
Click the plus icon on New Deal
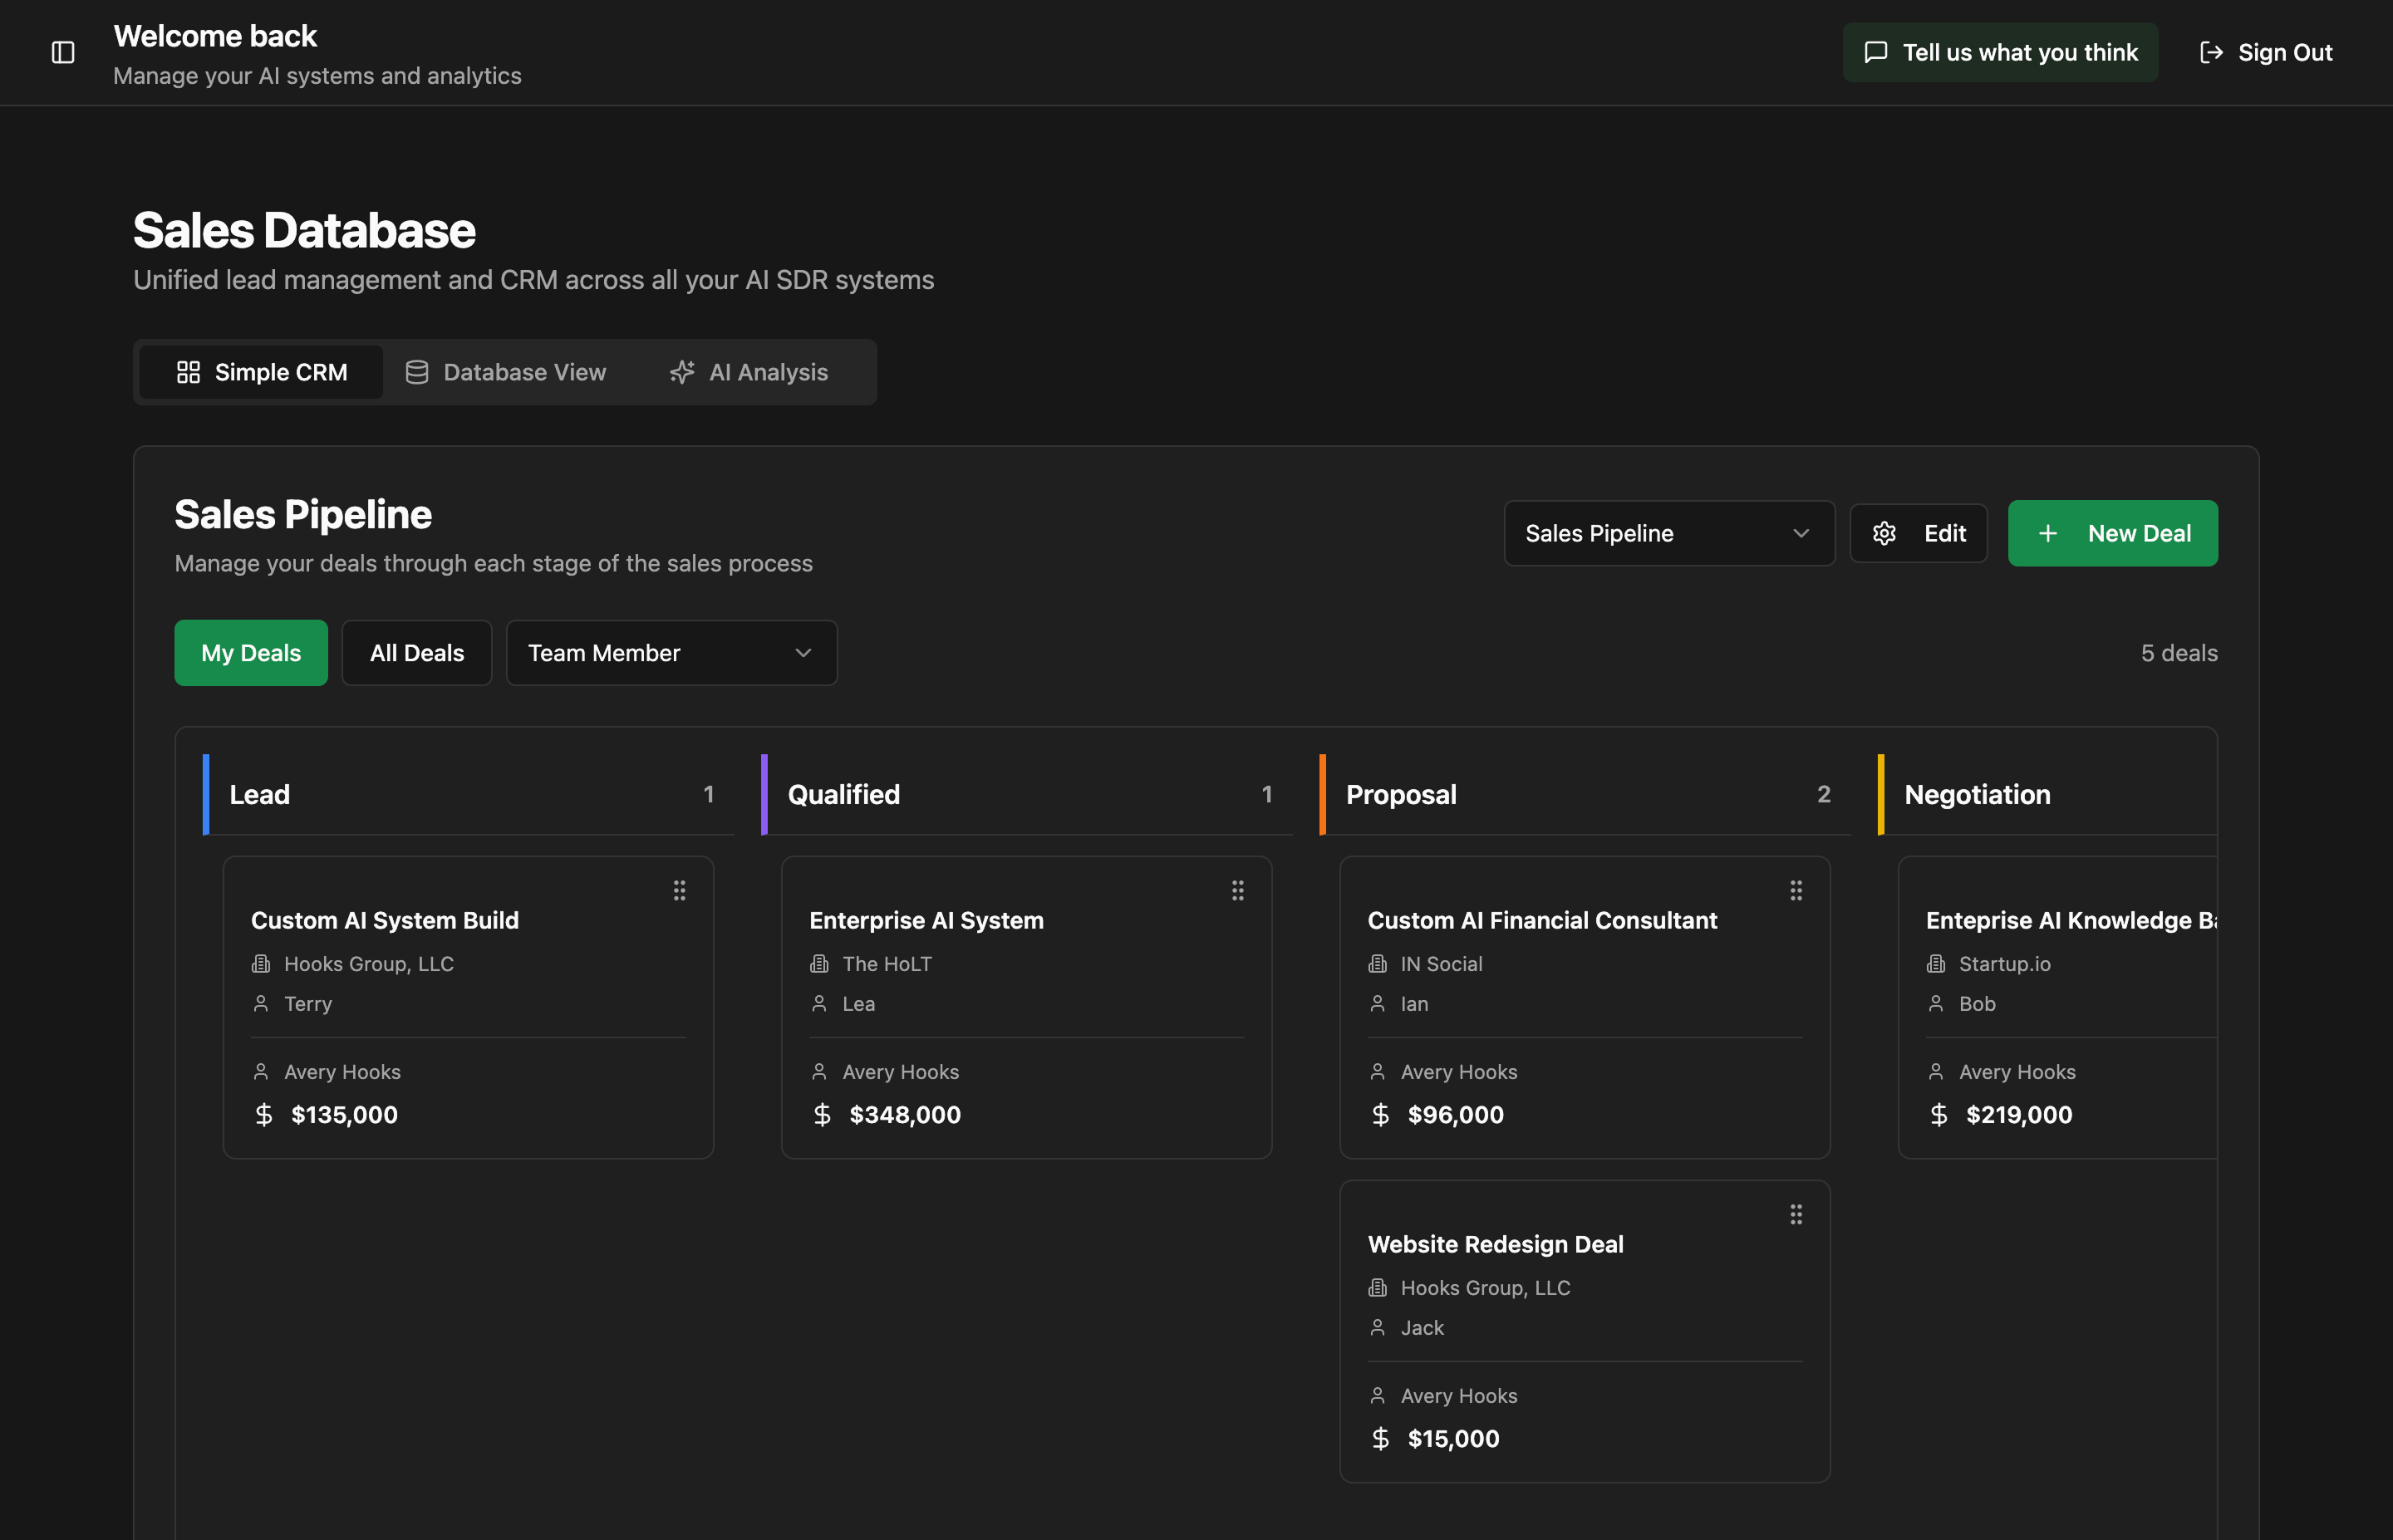2048,533
